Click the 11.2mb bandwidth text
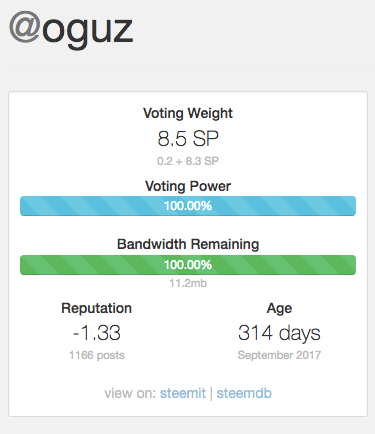 [188, 283]
